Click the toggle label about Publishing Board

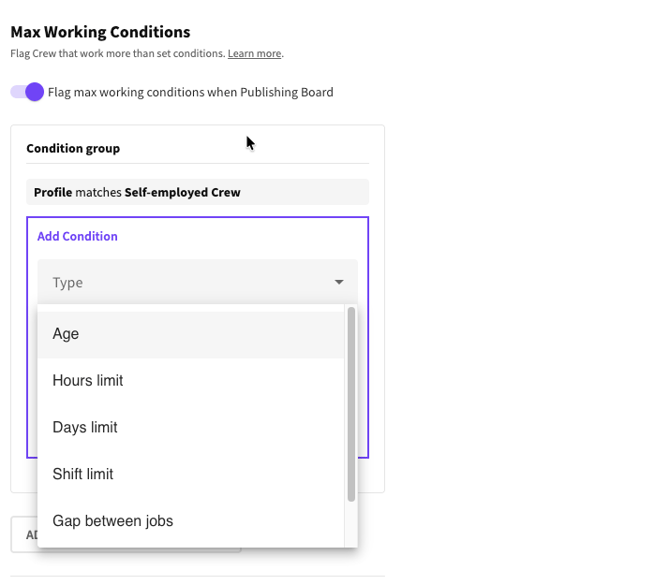[190, 92]
